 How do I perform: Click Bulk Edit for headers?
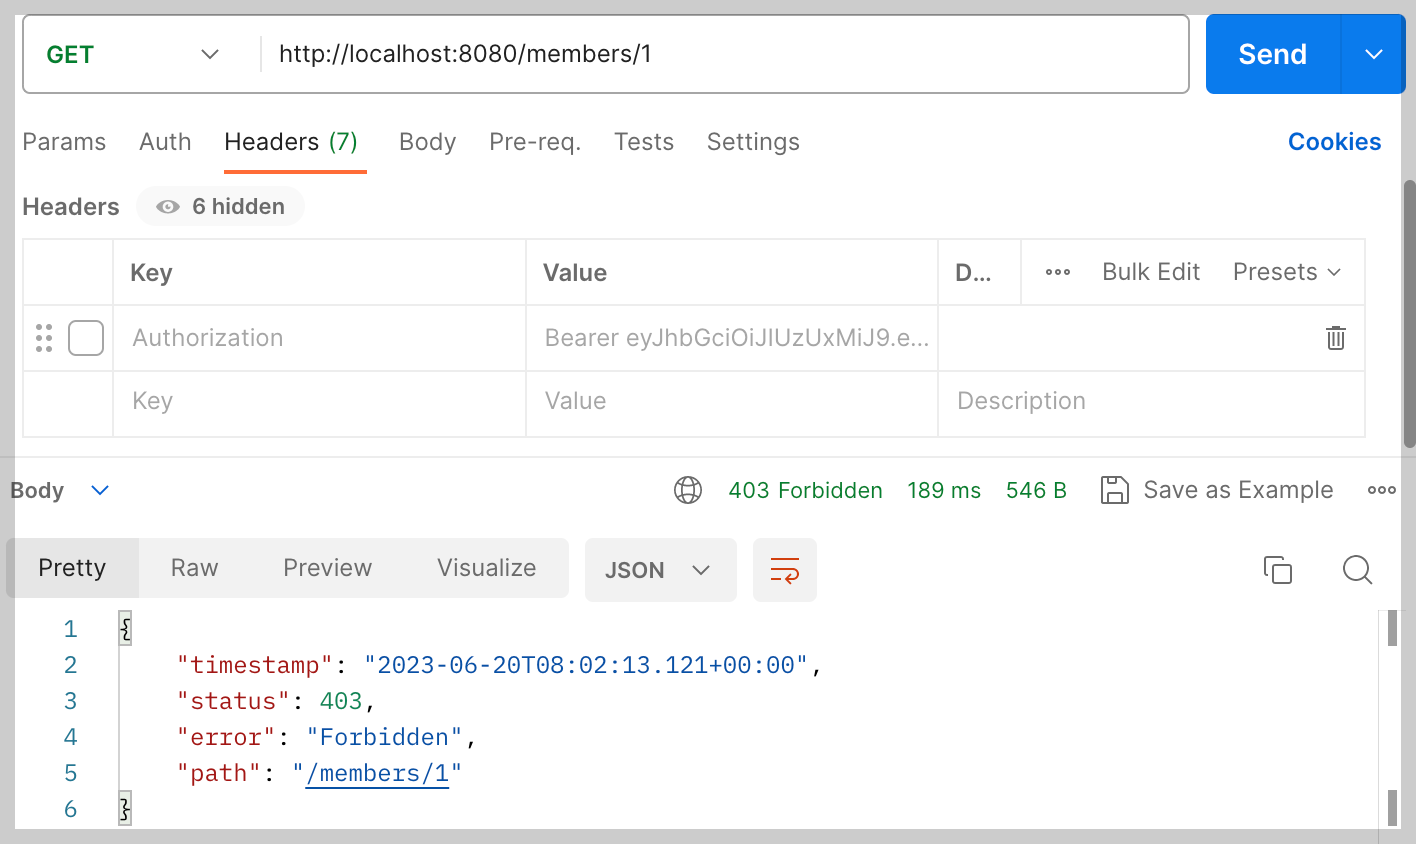(x=1151, y=272)
